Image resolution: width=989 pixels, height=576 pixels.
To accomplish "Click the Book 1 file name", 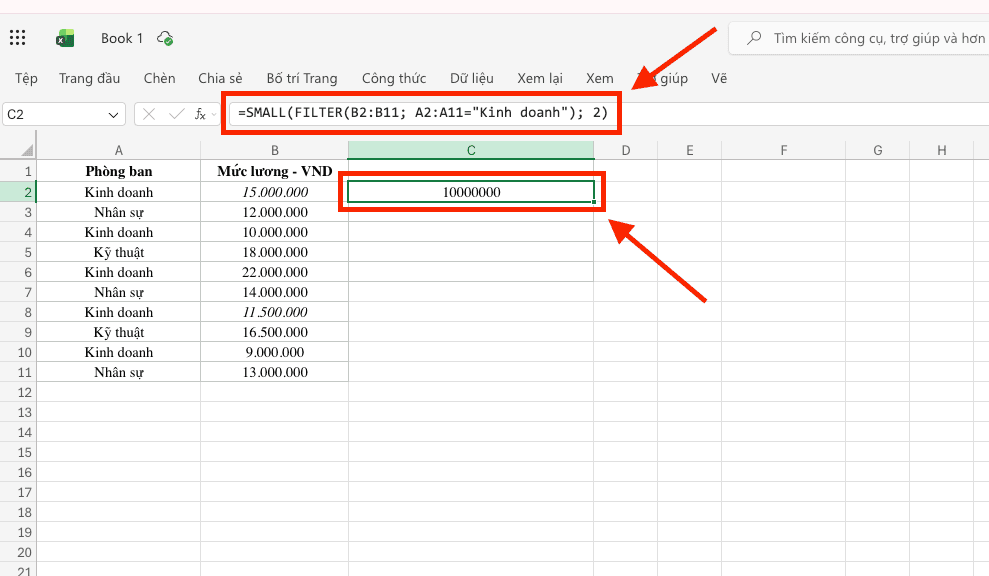I will coord(122,38).
